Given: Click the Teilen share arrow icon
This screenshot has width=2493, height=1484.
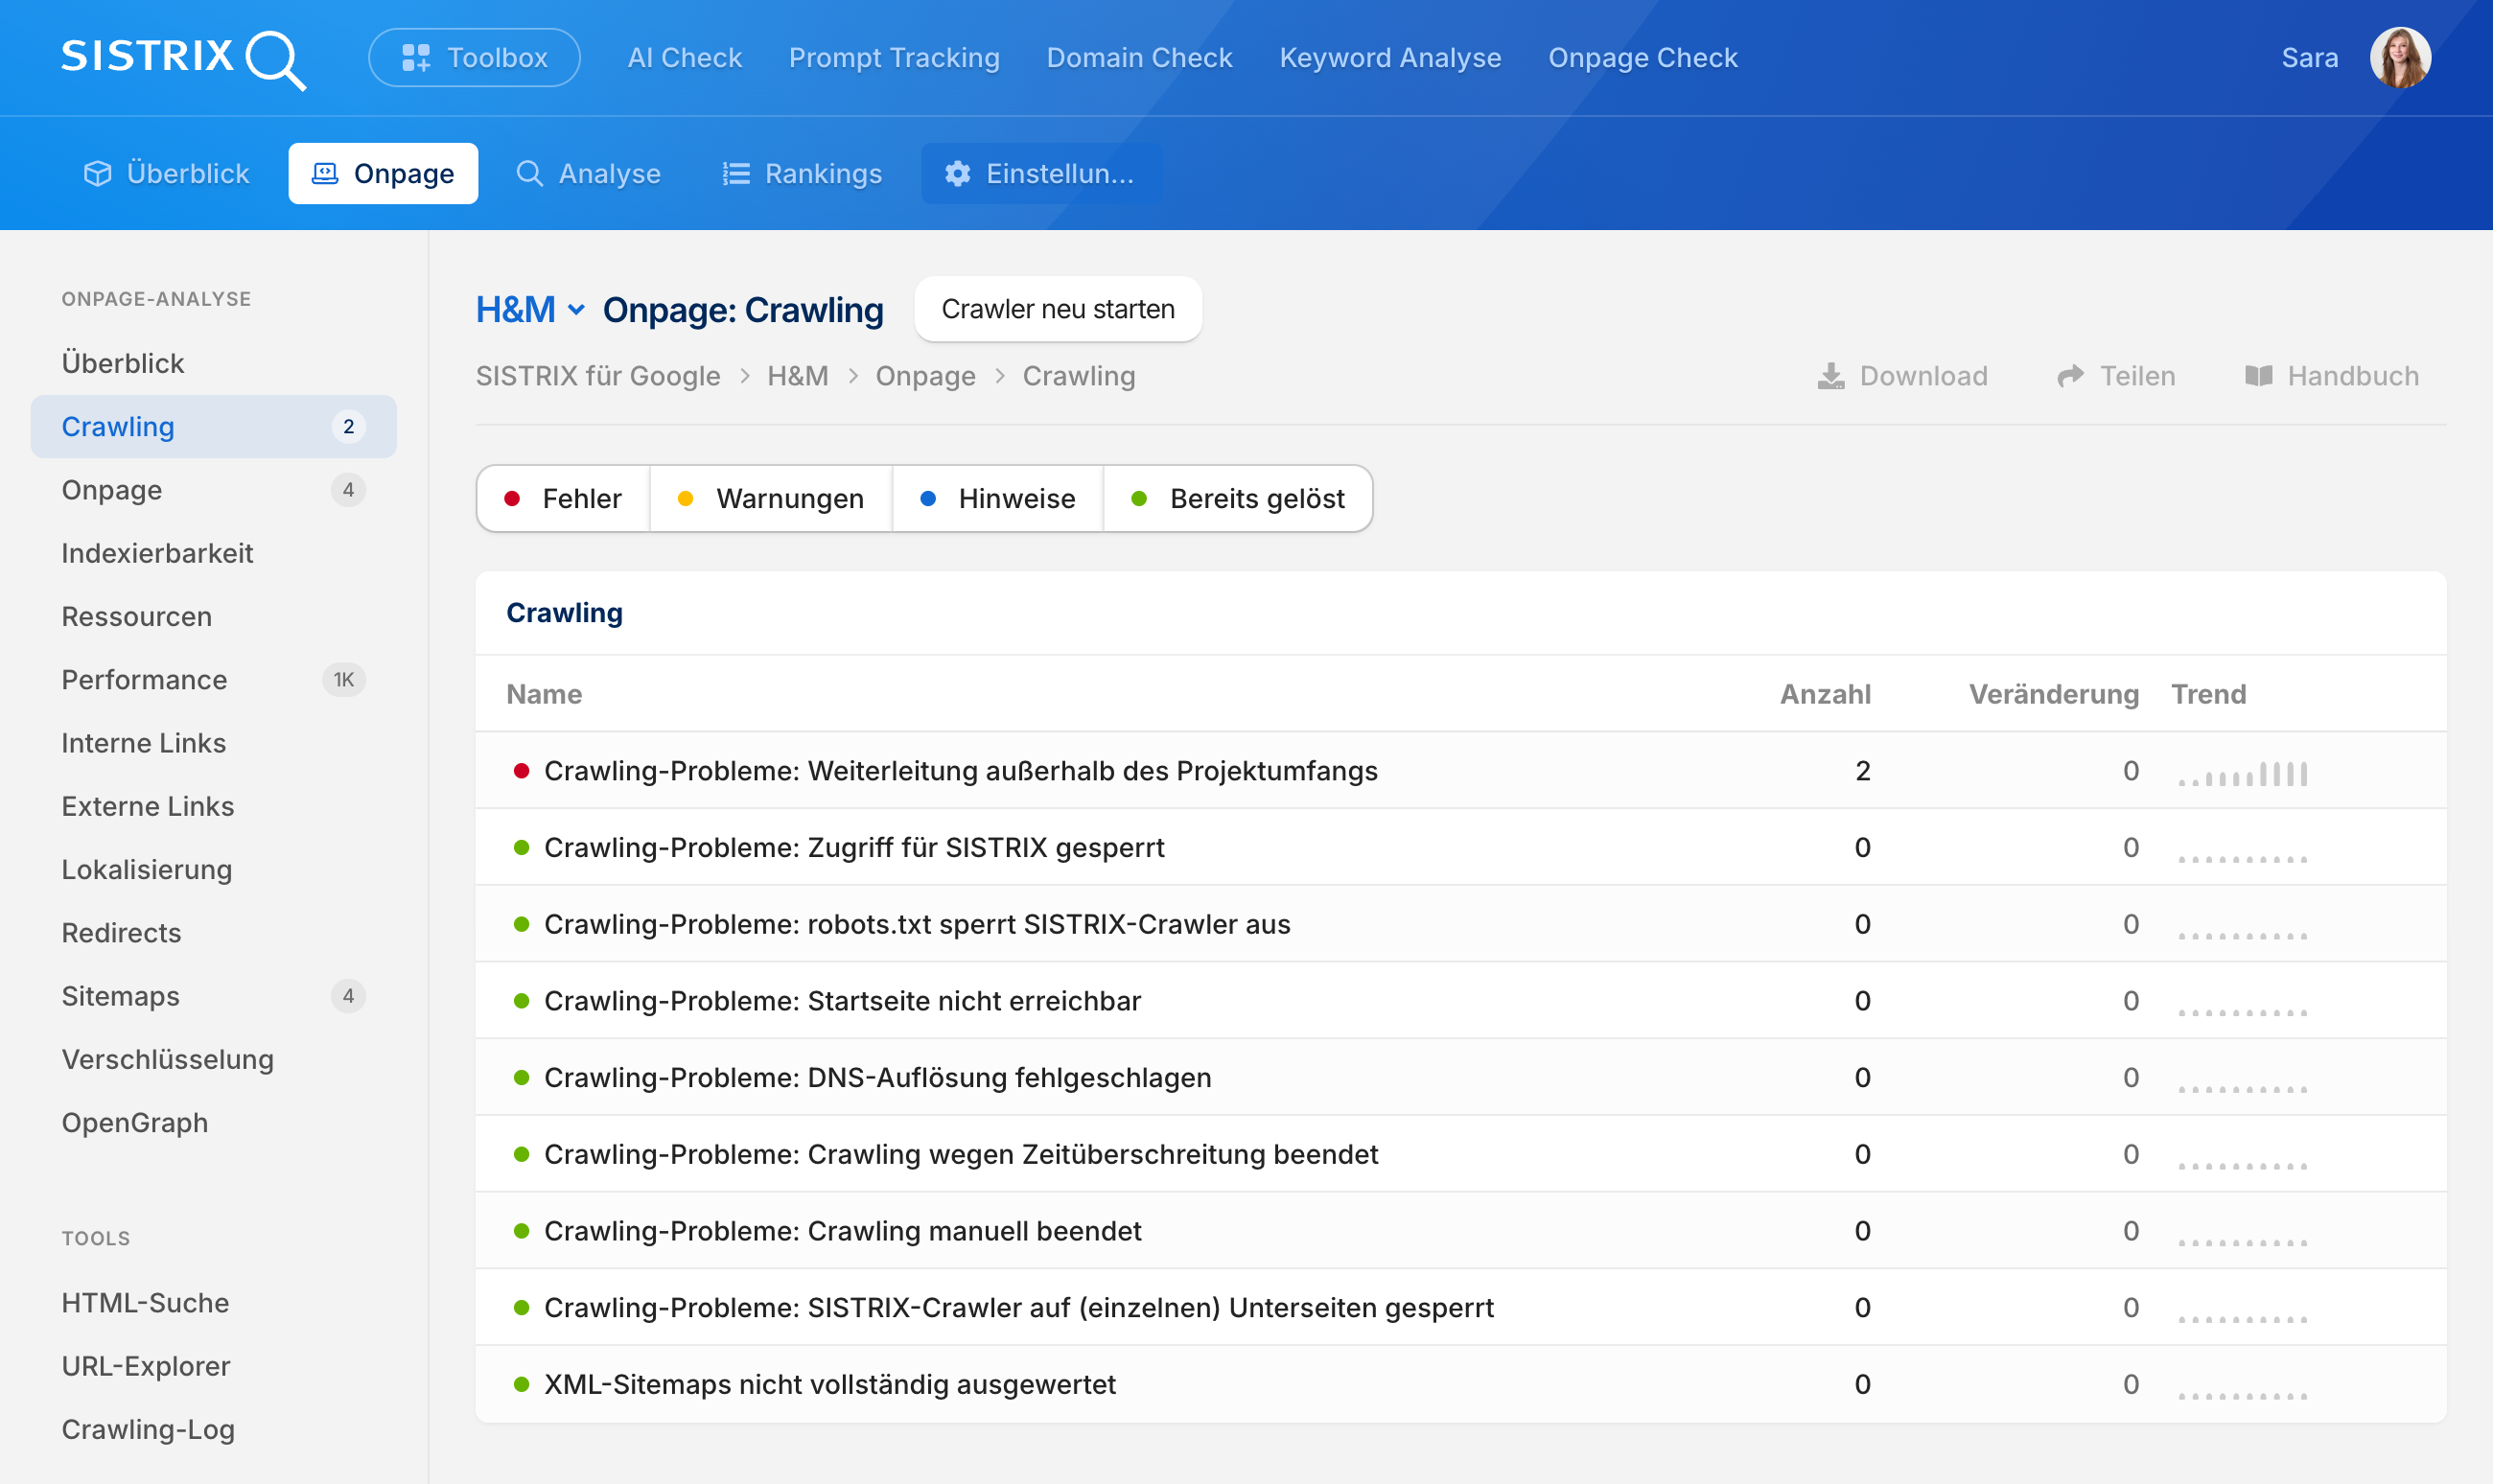Looking at the screenshot, I should (x=2071, y=376).
